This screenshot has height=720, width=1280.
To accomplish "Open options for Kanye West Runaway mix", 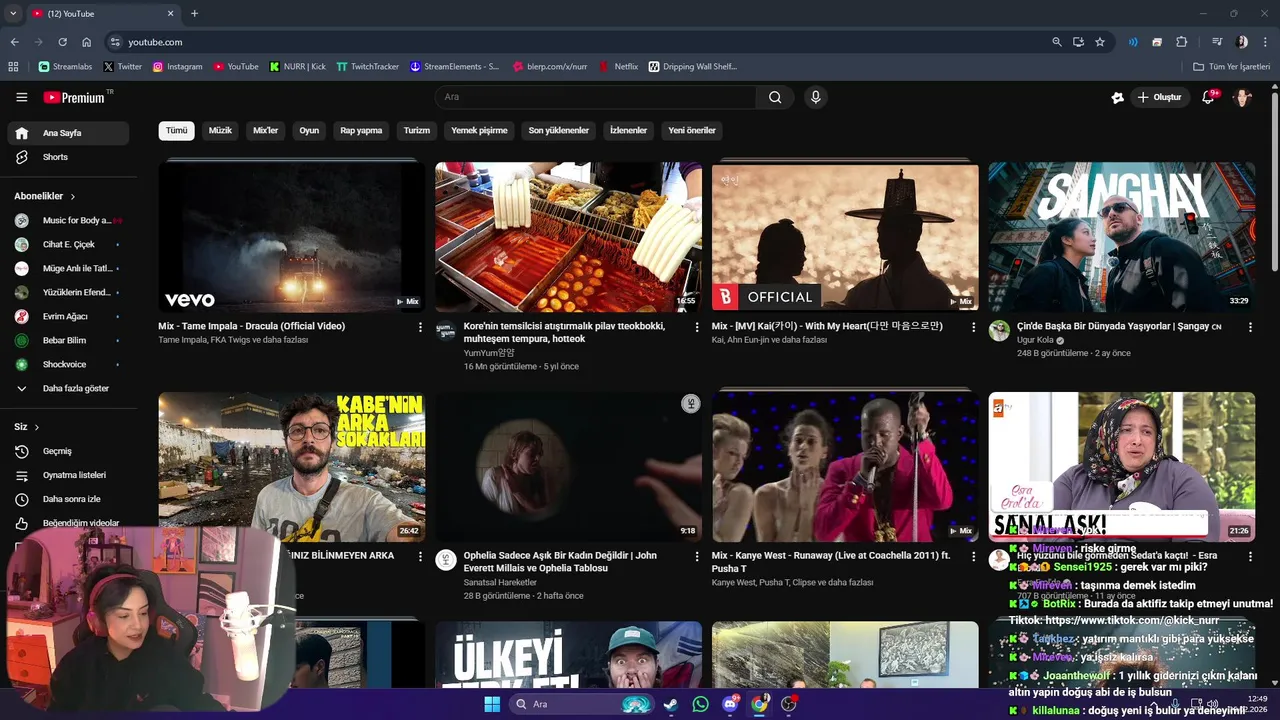I will (x=973, y=556).
